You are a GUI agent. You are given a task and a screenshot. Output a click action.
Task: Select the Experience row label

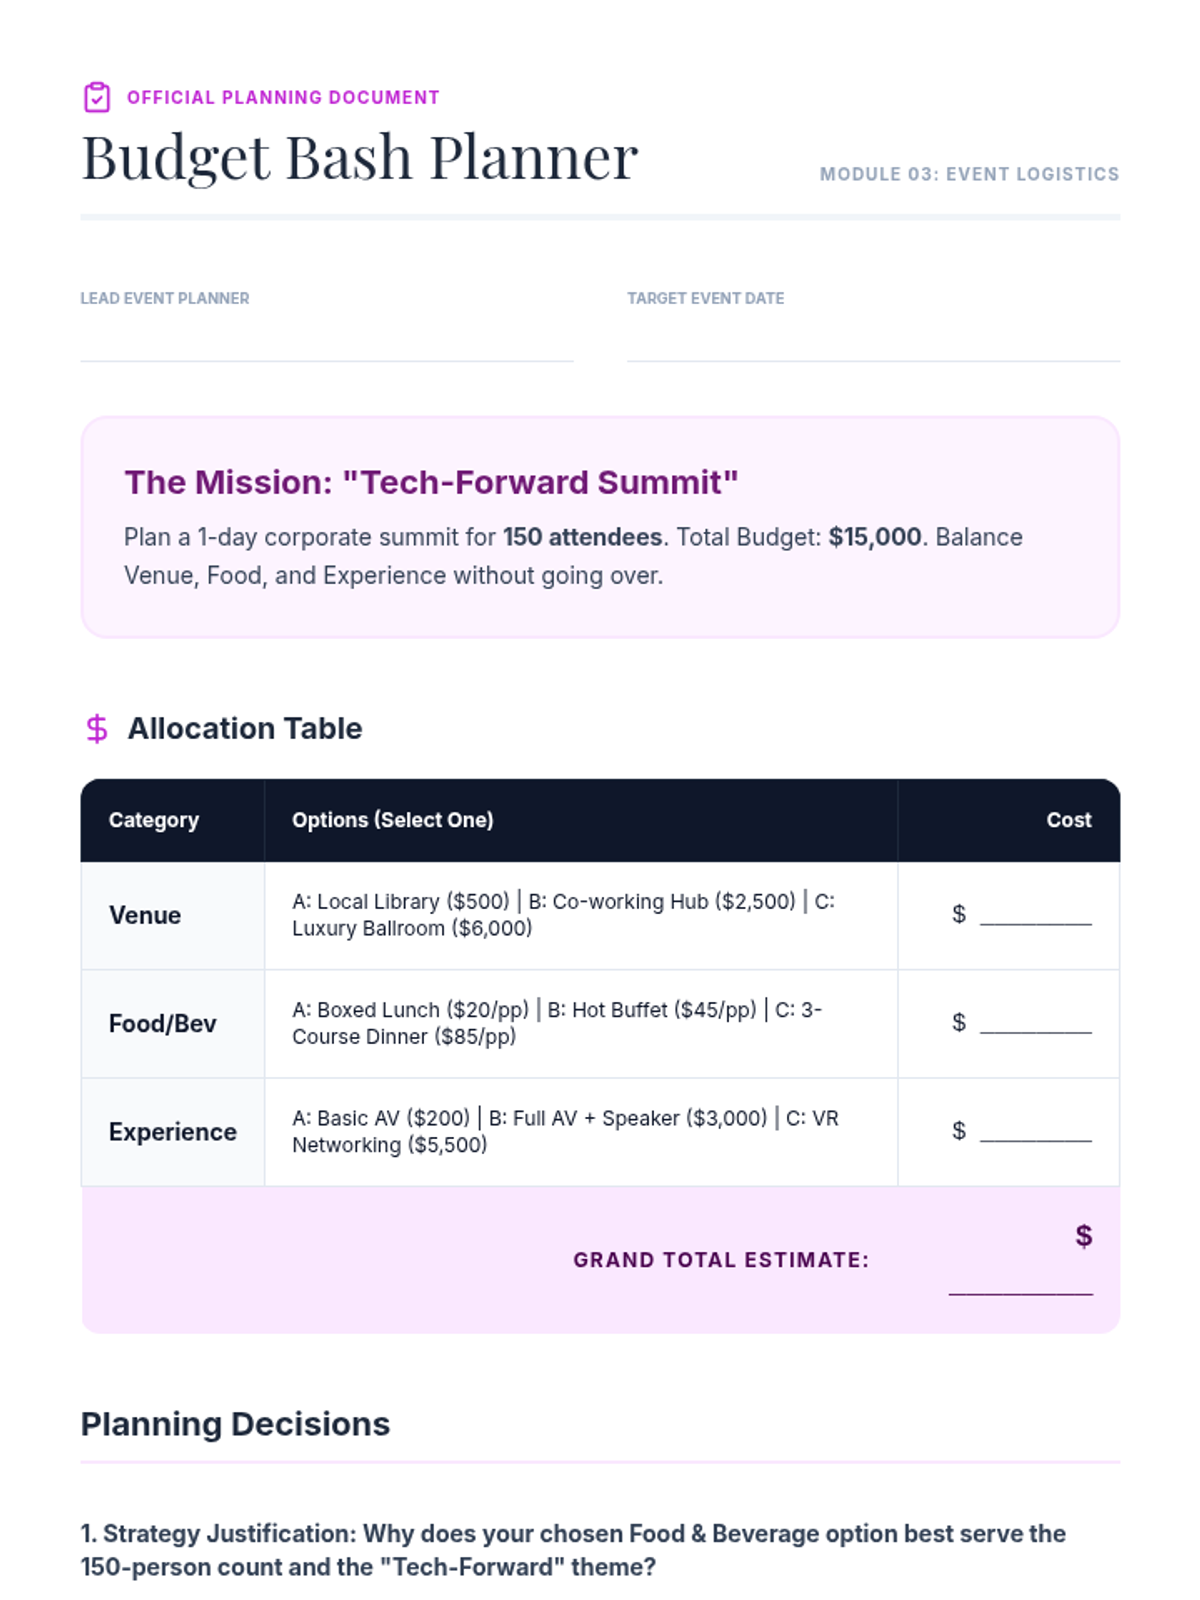coord(172,1131)
